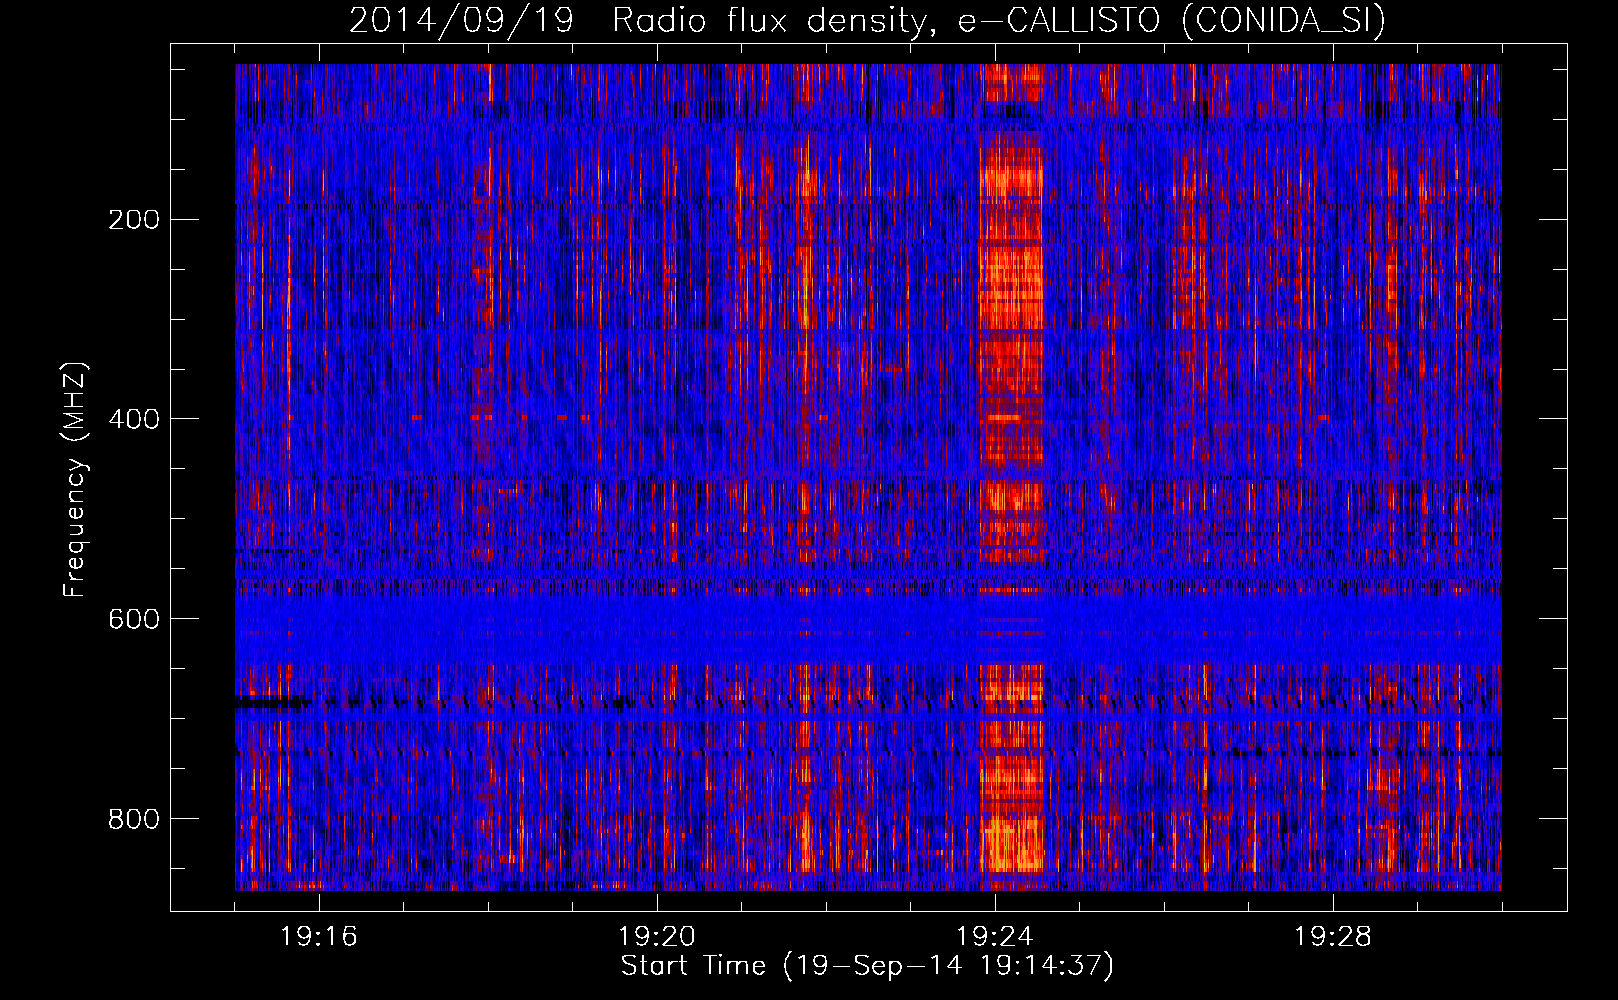Click the plot title "Radio flux density, e-CALLISTO (CONIDA_SI)"
Screen dimensions: 1618x1000
[998, 20]
